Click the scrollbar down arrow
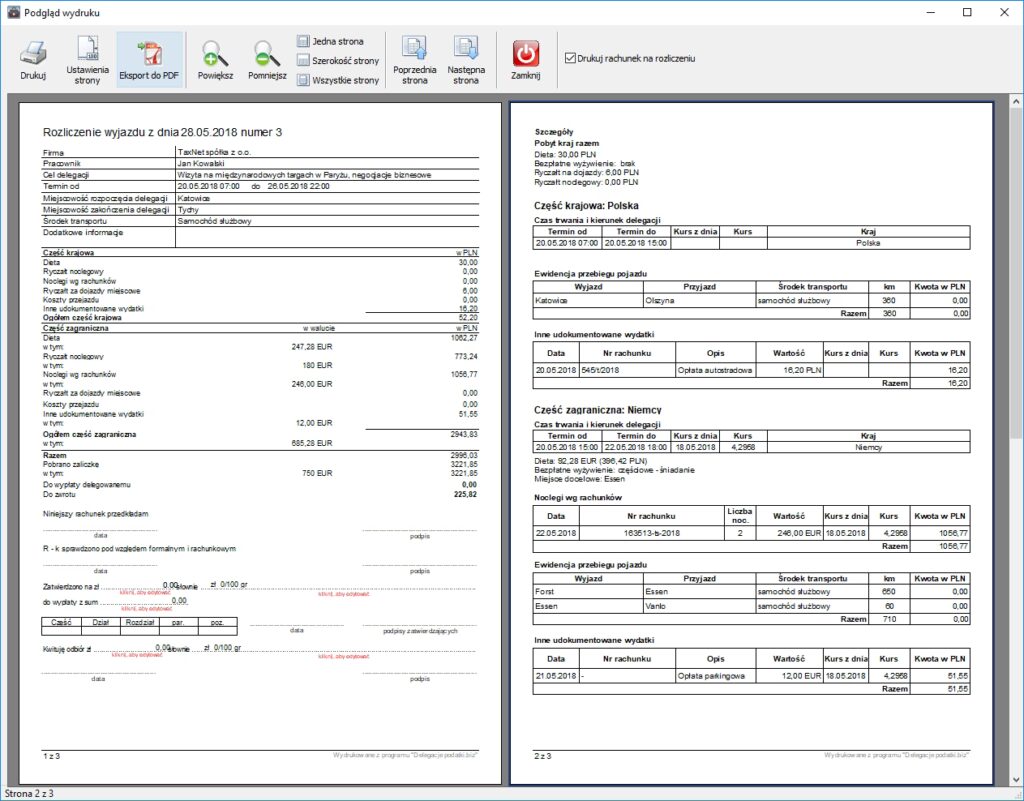The height and width of the screenshot is (801, 1024). click(x=1015, y=778)
